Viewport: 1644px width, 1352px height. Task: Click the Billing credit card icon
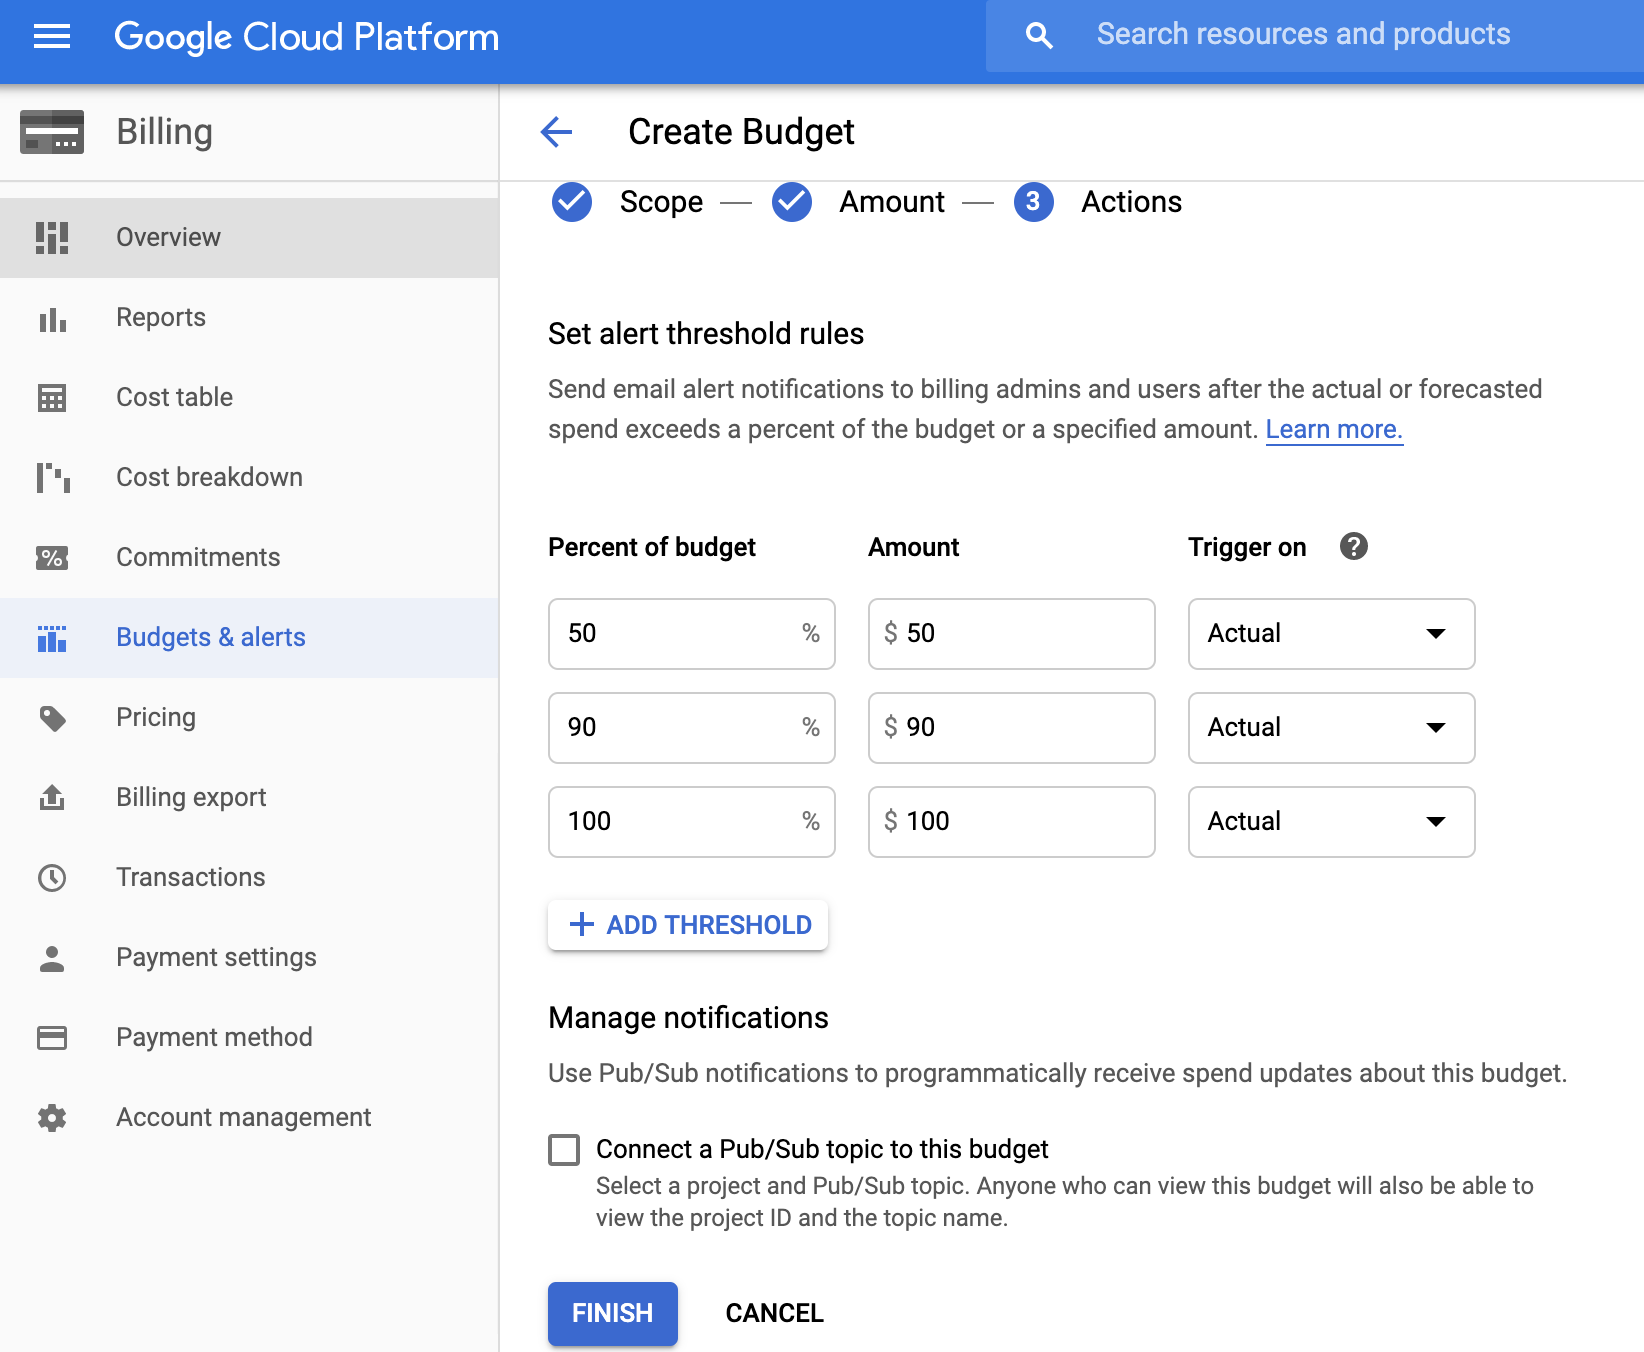point(52,132)
